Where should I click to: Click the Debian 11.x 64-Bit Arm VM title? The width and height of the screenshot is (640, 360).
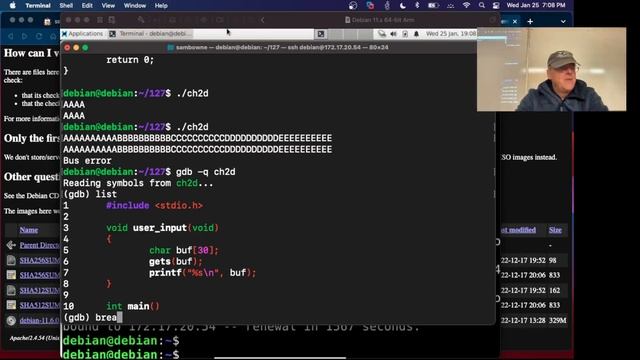[380, 20]
